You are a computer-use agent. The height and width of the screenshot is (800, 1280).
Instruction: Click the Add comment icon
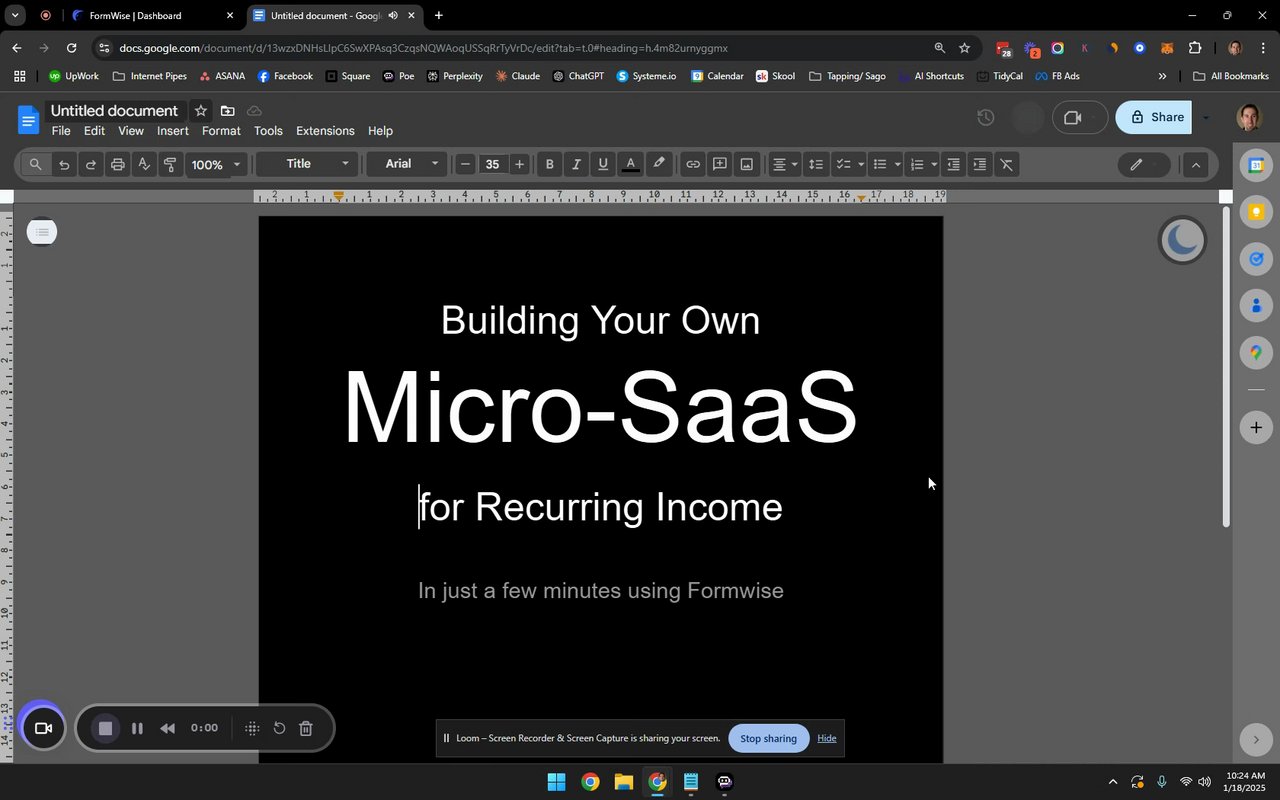(719, 165)
